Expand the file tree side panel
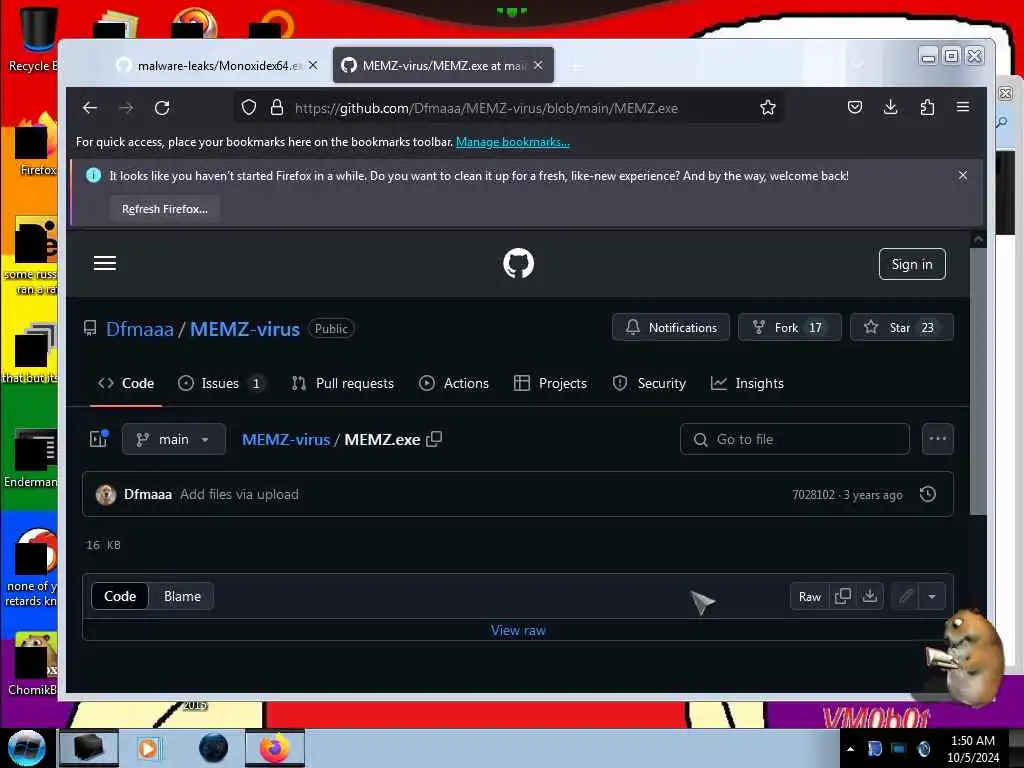The height and width of the screenshot is (768, 1024). [99, 438]
